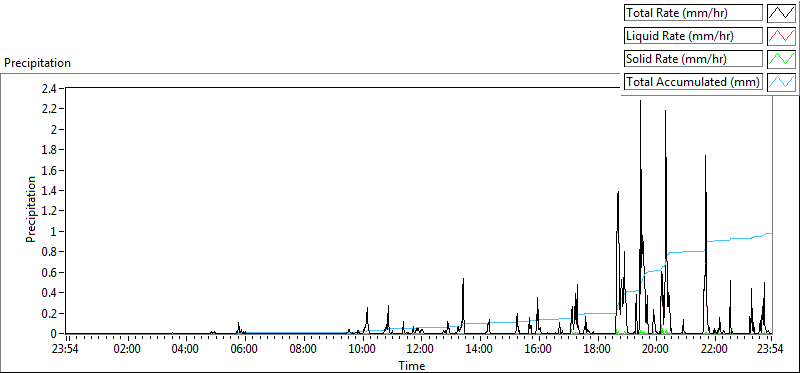Image resolution: width=800 pixels, height=373 pixels.
Task: Select the Total Accumulated (mm) legend label
Action: tap(693, 82)
